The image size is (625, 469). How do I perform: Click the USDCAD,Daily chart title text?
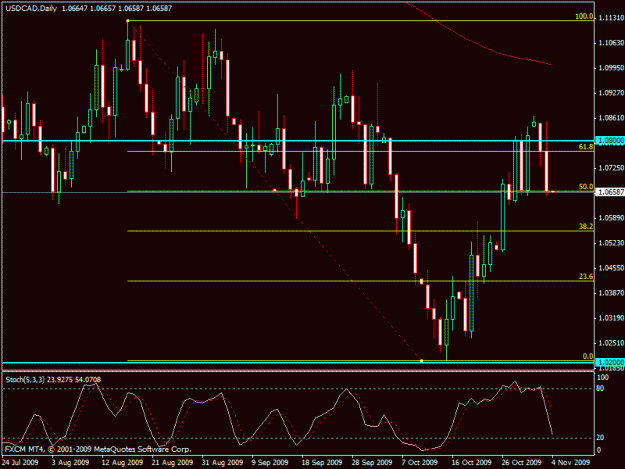tap(31, 8)
